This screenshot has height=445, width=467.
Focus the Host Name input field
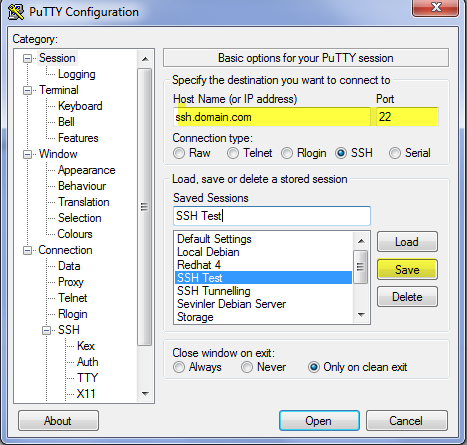point(272,117)
